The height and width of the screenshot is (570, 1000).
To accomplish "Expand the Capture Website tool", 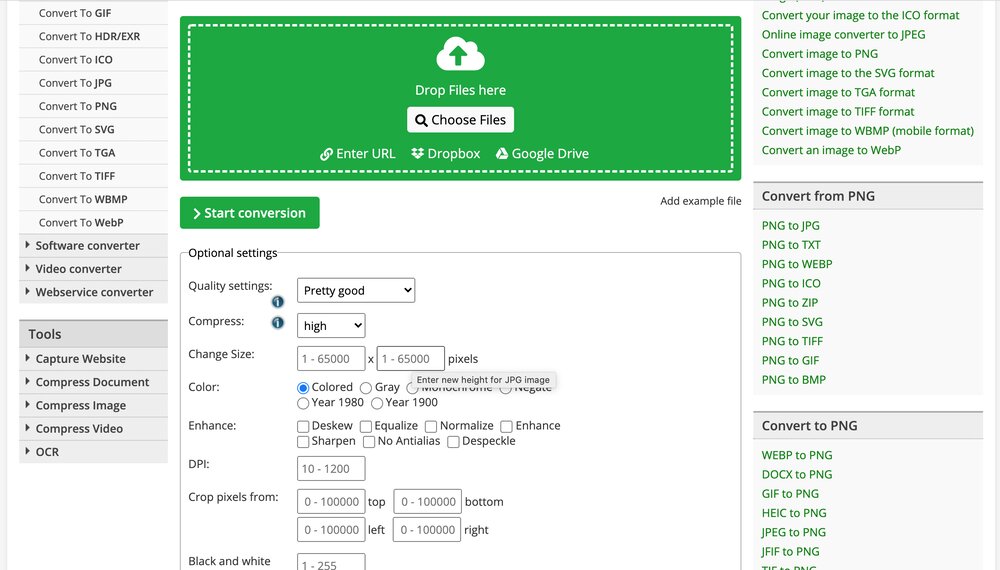I will click(80, 359).
